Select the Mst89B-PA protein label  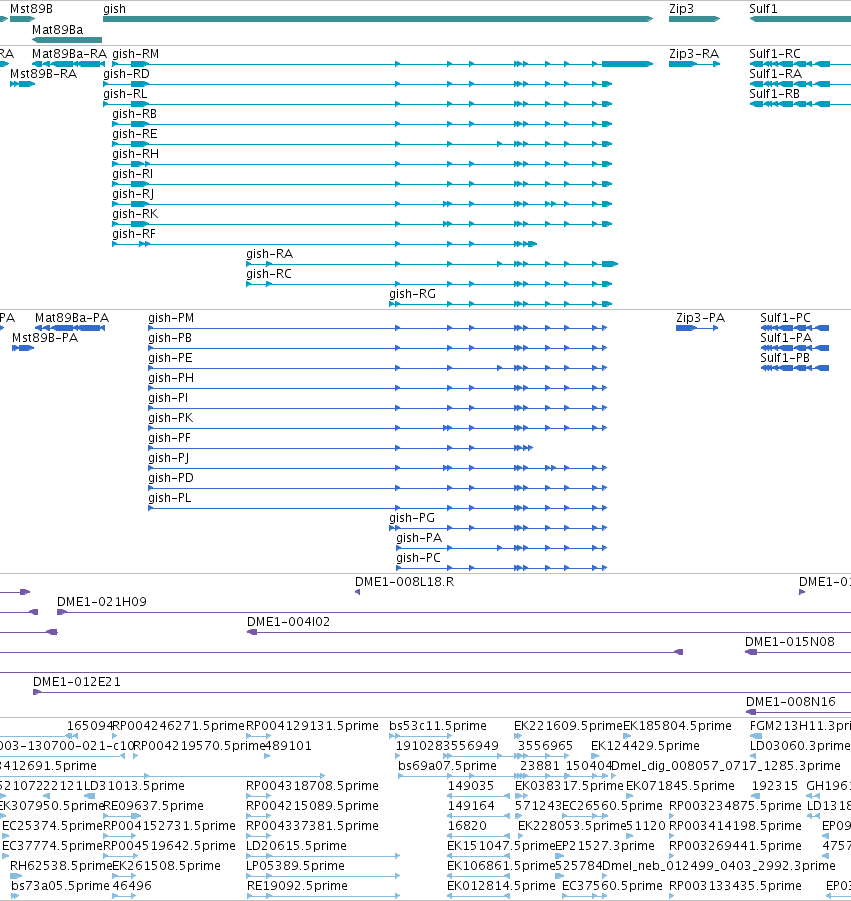click(45, 338)
